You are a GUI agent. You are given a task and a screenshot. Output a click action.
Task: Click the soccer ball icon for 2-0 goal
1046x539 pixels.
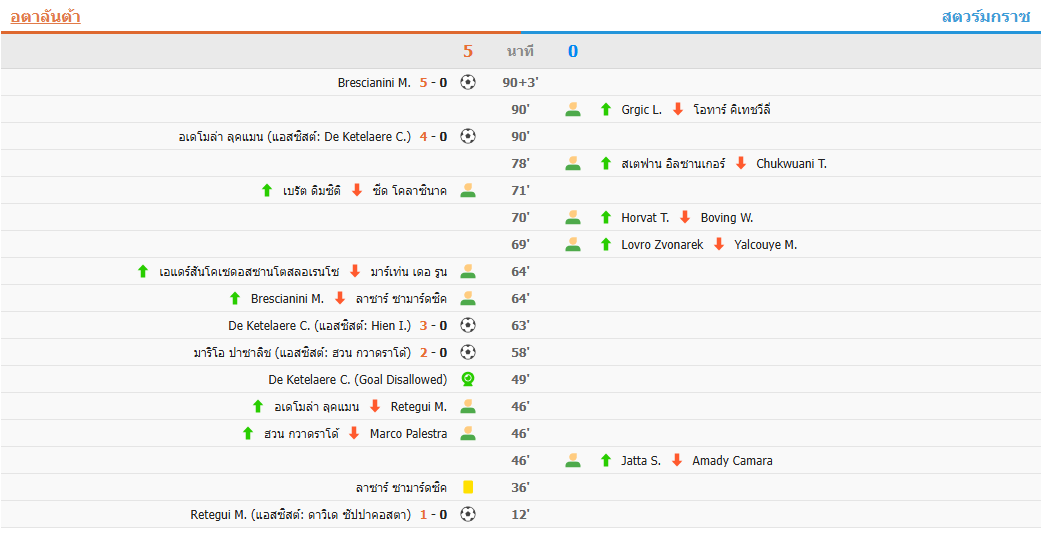(x=468, y=353)
